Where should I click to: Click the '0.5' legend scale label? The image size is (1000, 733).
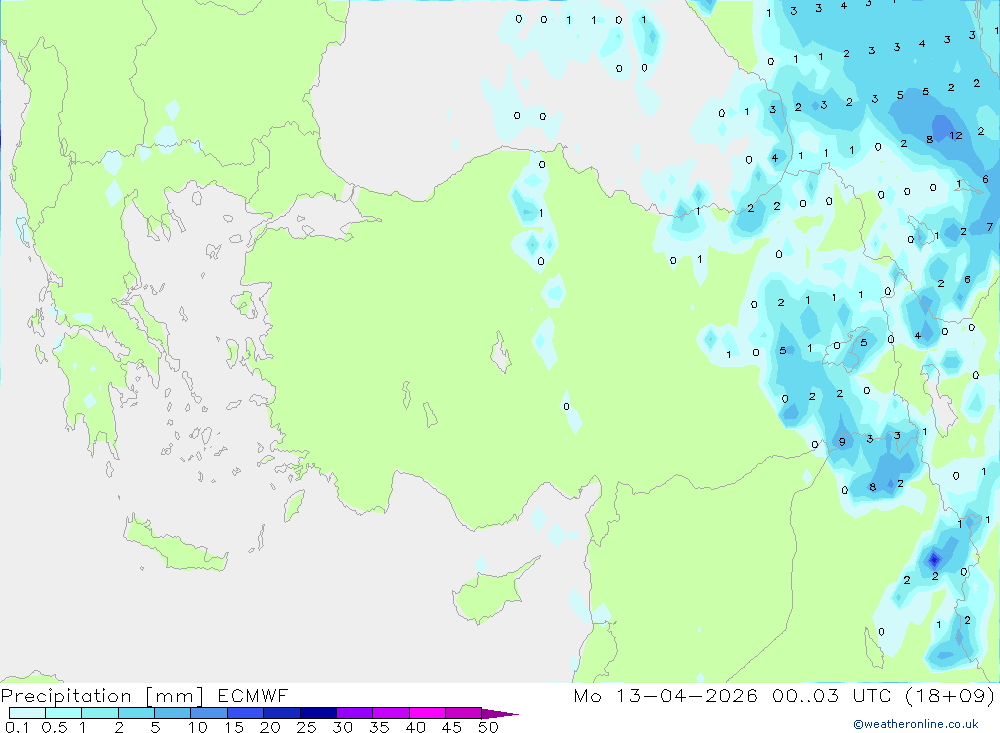point(54,727)
